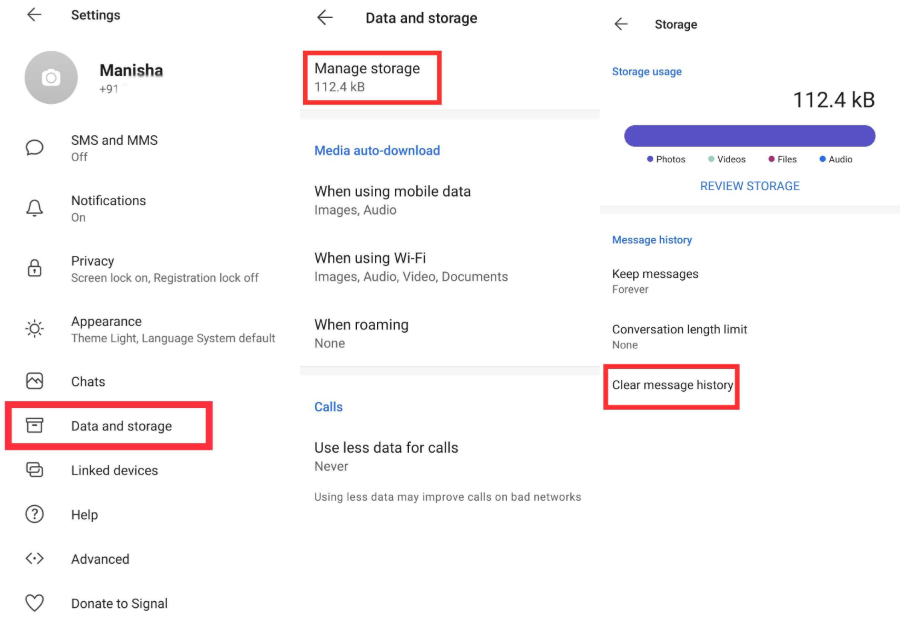The width and height of the screenshot is (900, 640).
Task: Click the REVIEW STORAGE link
Action: pos(749,186)
